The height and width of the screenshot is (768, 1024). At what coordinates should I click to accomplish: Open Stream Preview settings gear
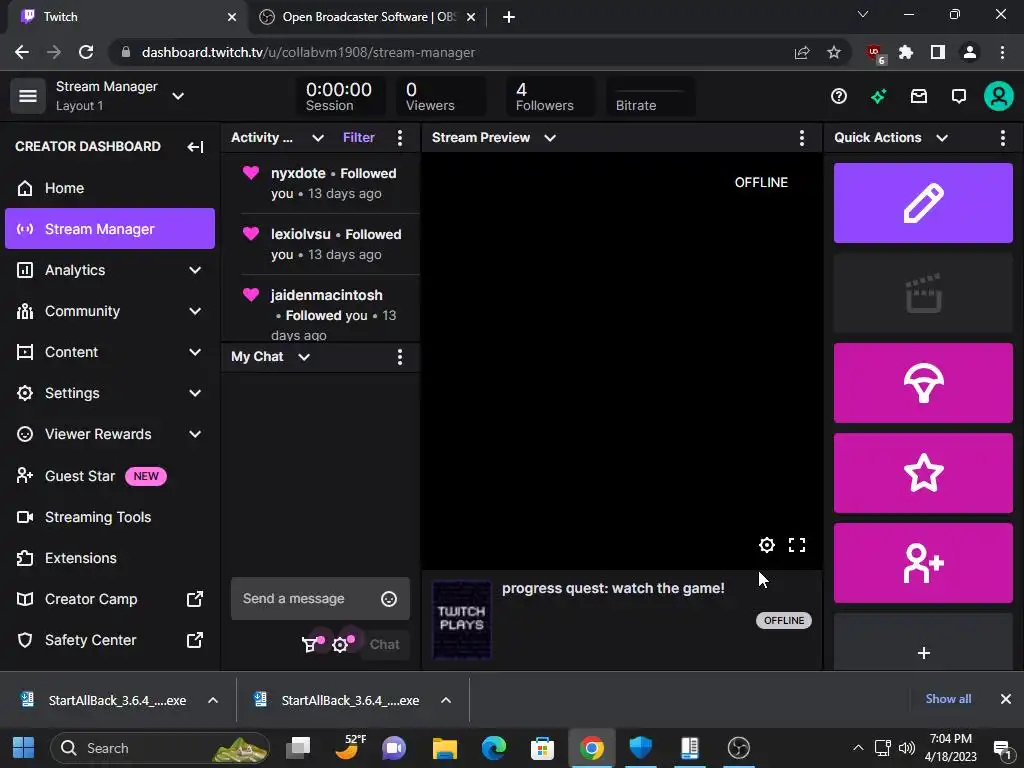point(767,545)
